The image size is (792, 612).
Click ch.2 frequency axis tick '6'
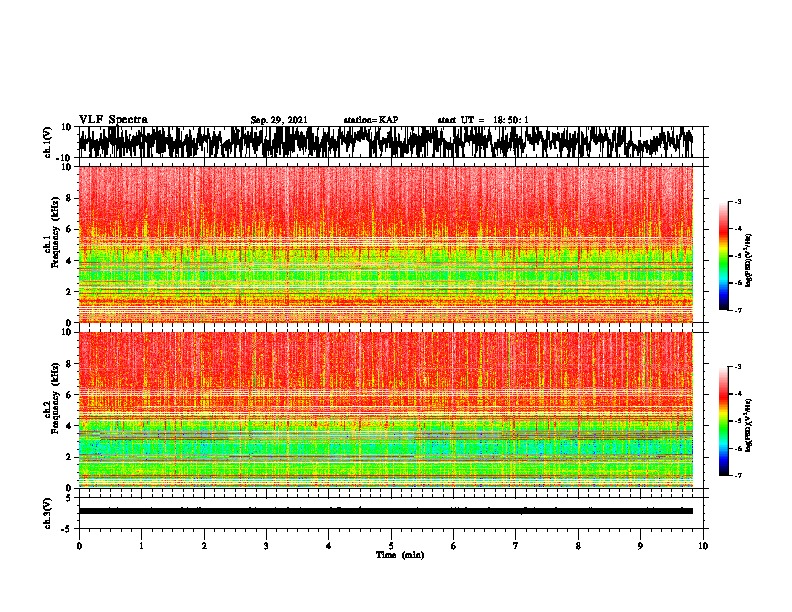coord(70,395)
